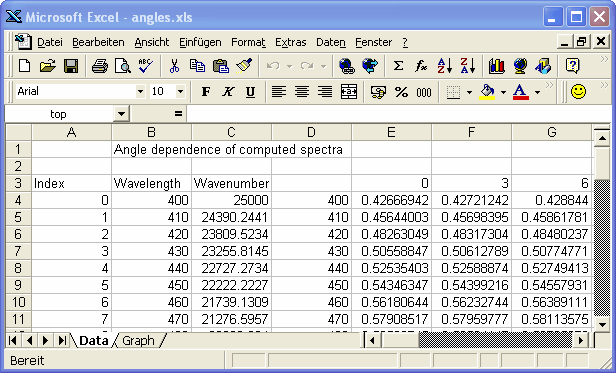Expand the font color dropdown arrow
616x373 pixels.
click(537, 92)
